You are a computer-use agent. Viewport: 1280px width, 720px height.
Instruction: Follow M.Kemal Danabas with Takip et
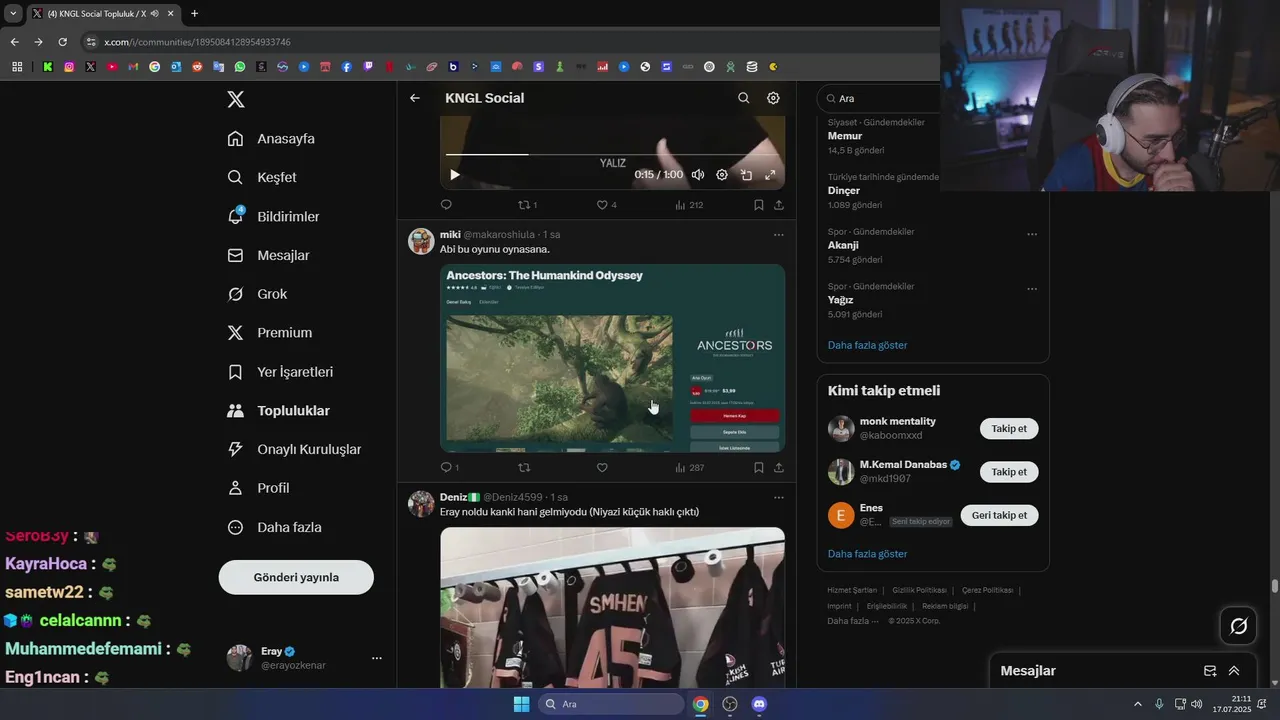1009,471
